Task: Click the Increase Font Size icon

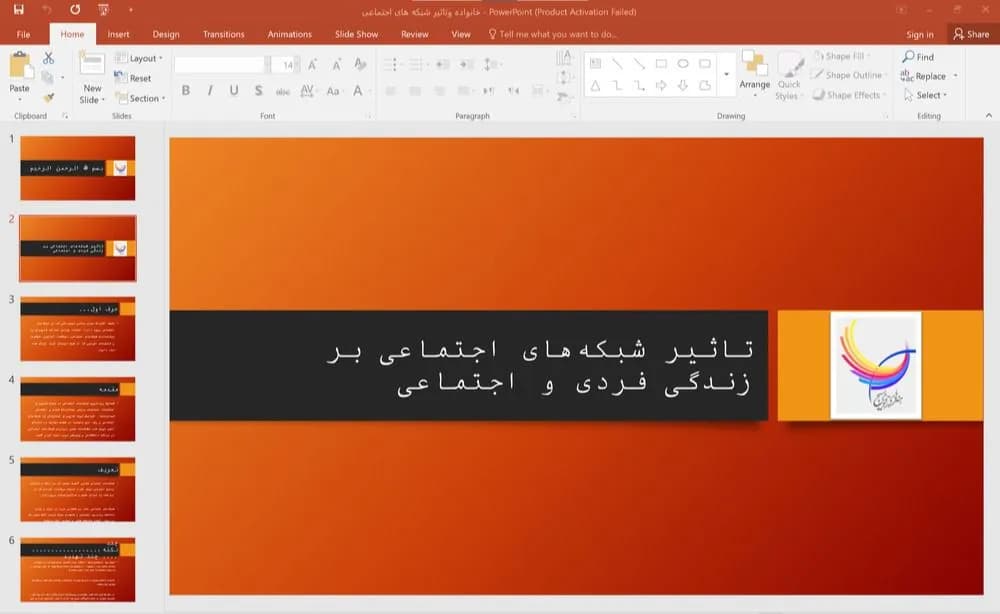Action: pyautogui.click(x=312, y=64)
